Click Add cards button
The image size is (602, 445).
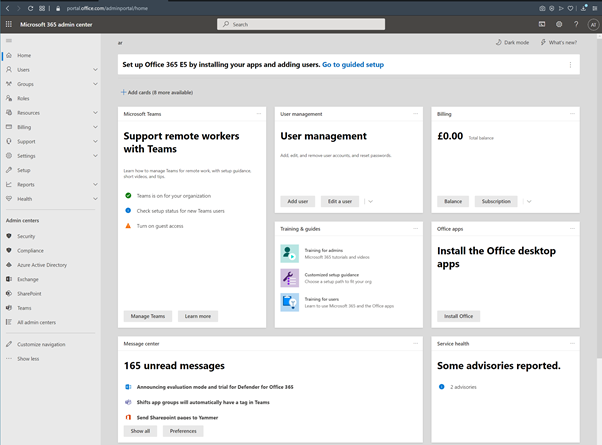click(x=157, y=92)
